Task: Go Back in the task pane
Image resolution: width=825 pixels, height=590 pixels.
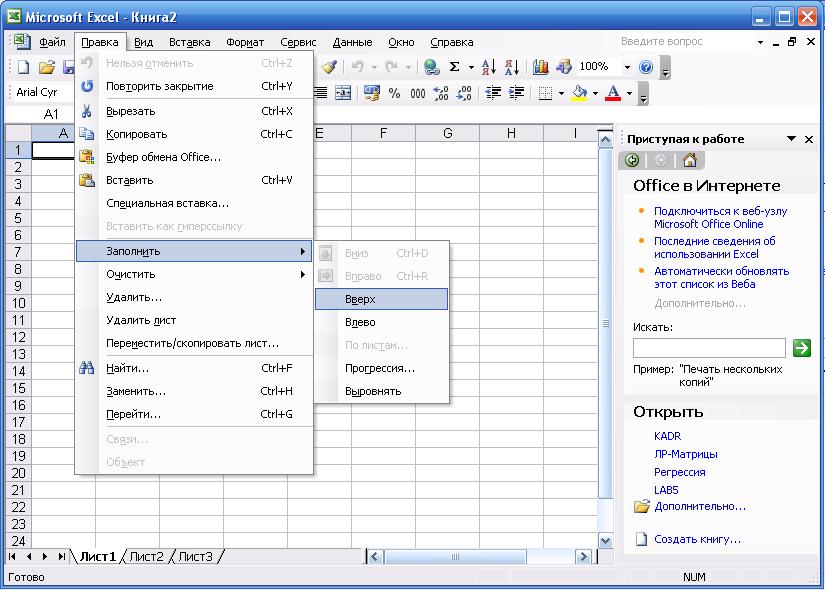Action: coord(632,160)
